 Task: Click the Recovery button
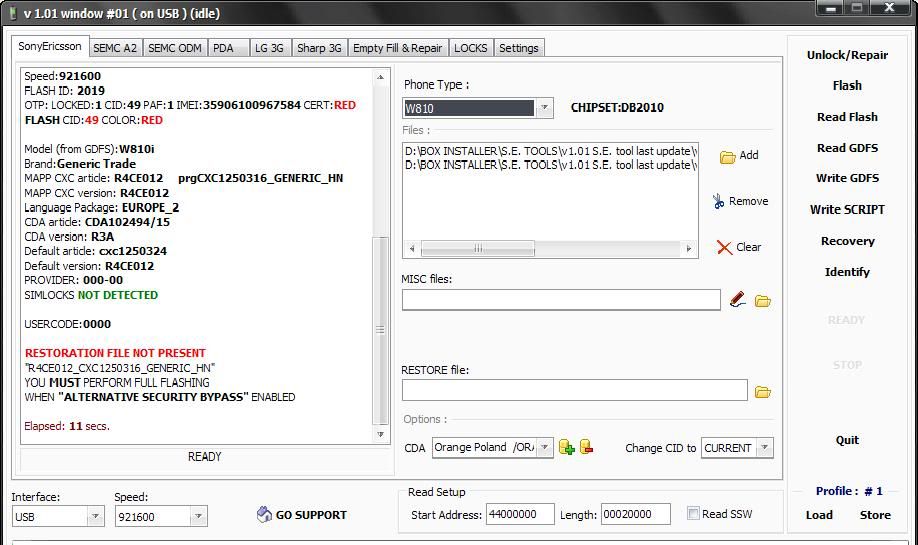[x=847, y=241]
